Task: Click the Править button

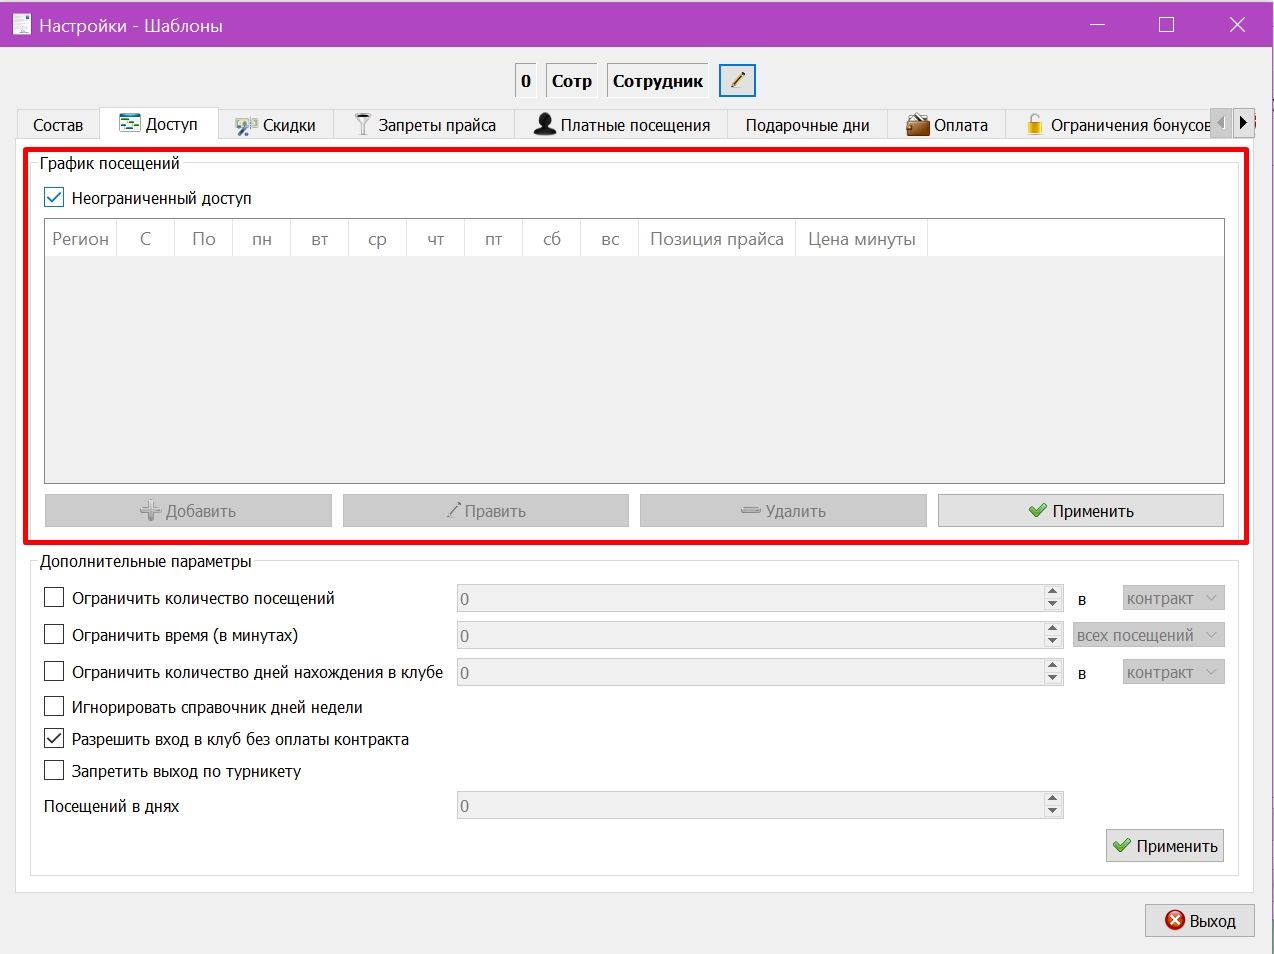Action: [486, 510]
